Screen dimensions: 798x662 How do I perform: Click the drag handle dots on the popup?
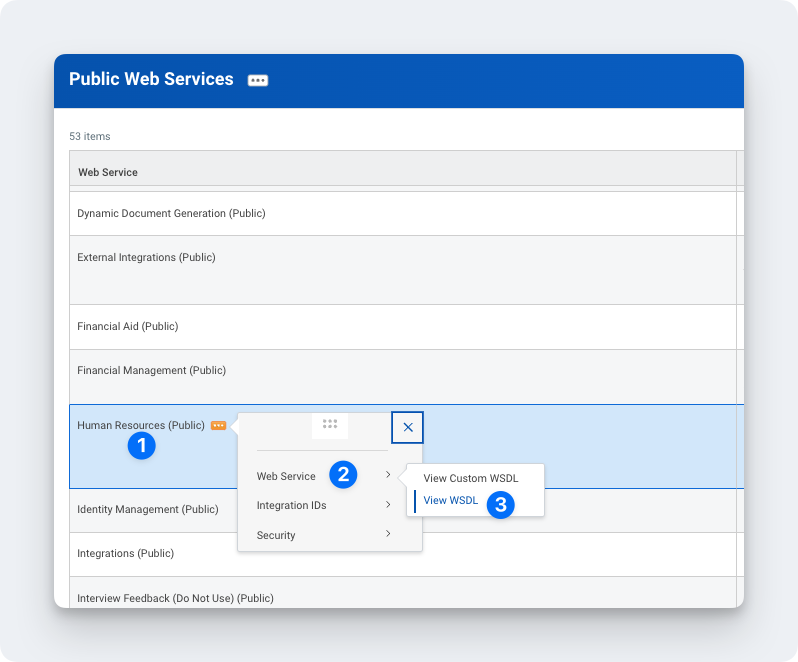[x=330, y=424]
